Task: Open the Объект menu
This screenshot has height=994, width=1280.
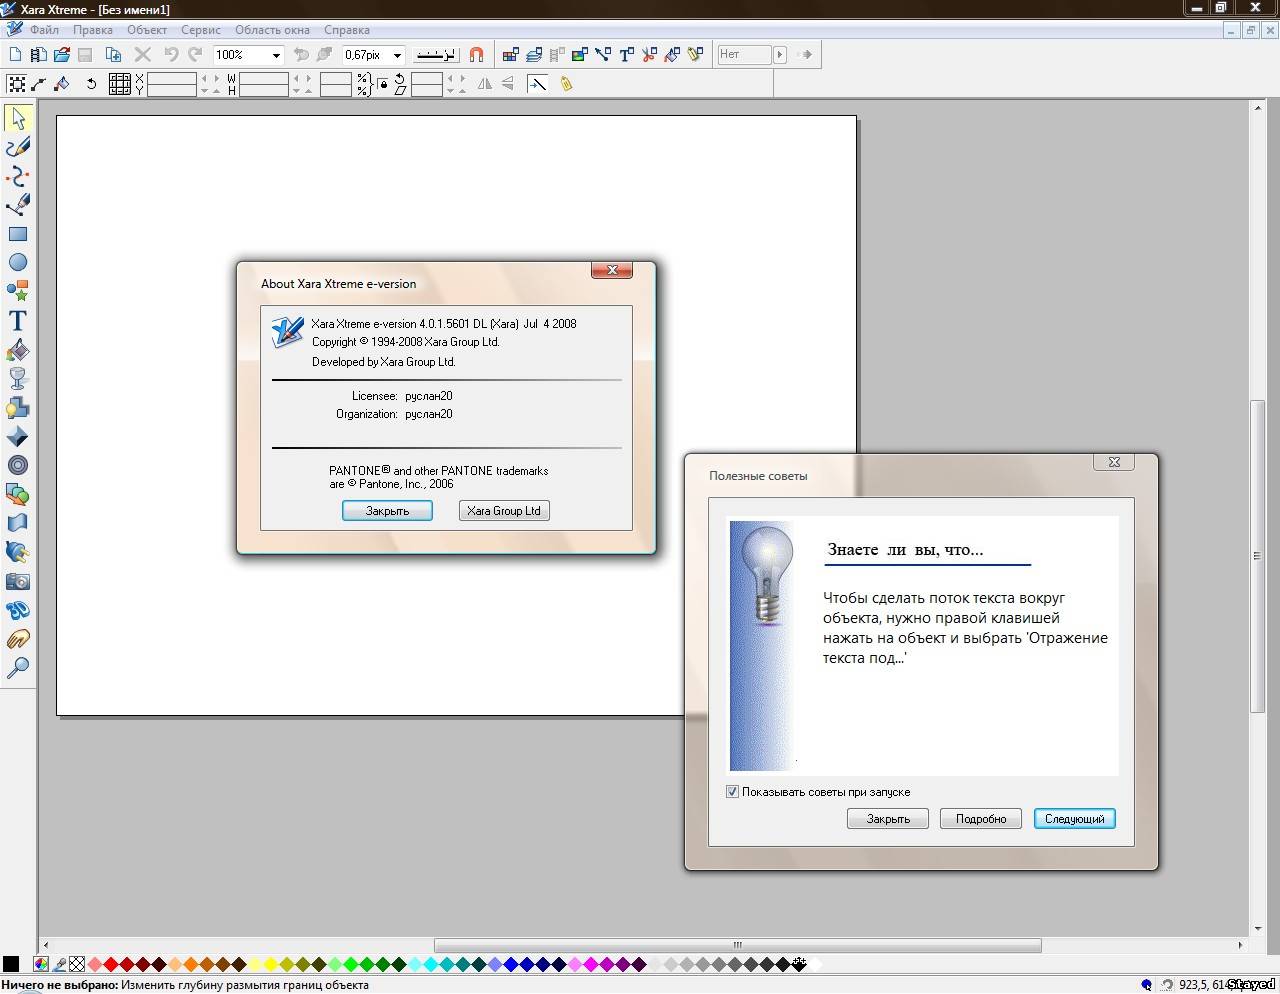Action: [147, 30]
